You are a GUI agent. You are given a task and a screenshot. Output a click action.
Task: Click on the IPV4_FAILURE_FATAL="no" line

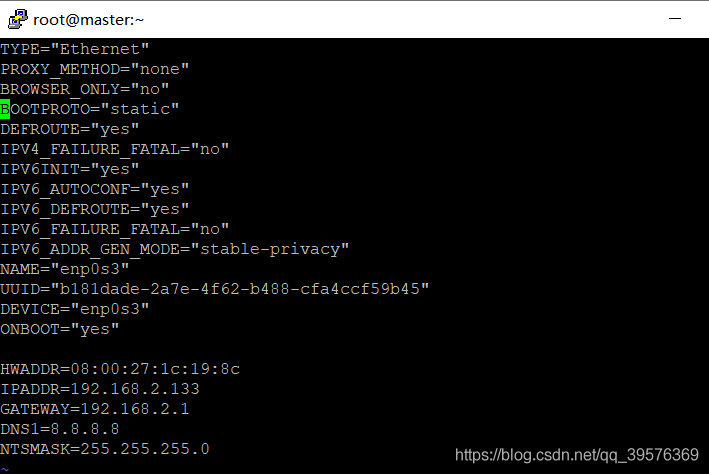pyautogui.click(x=115, y=148)
